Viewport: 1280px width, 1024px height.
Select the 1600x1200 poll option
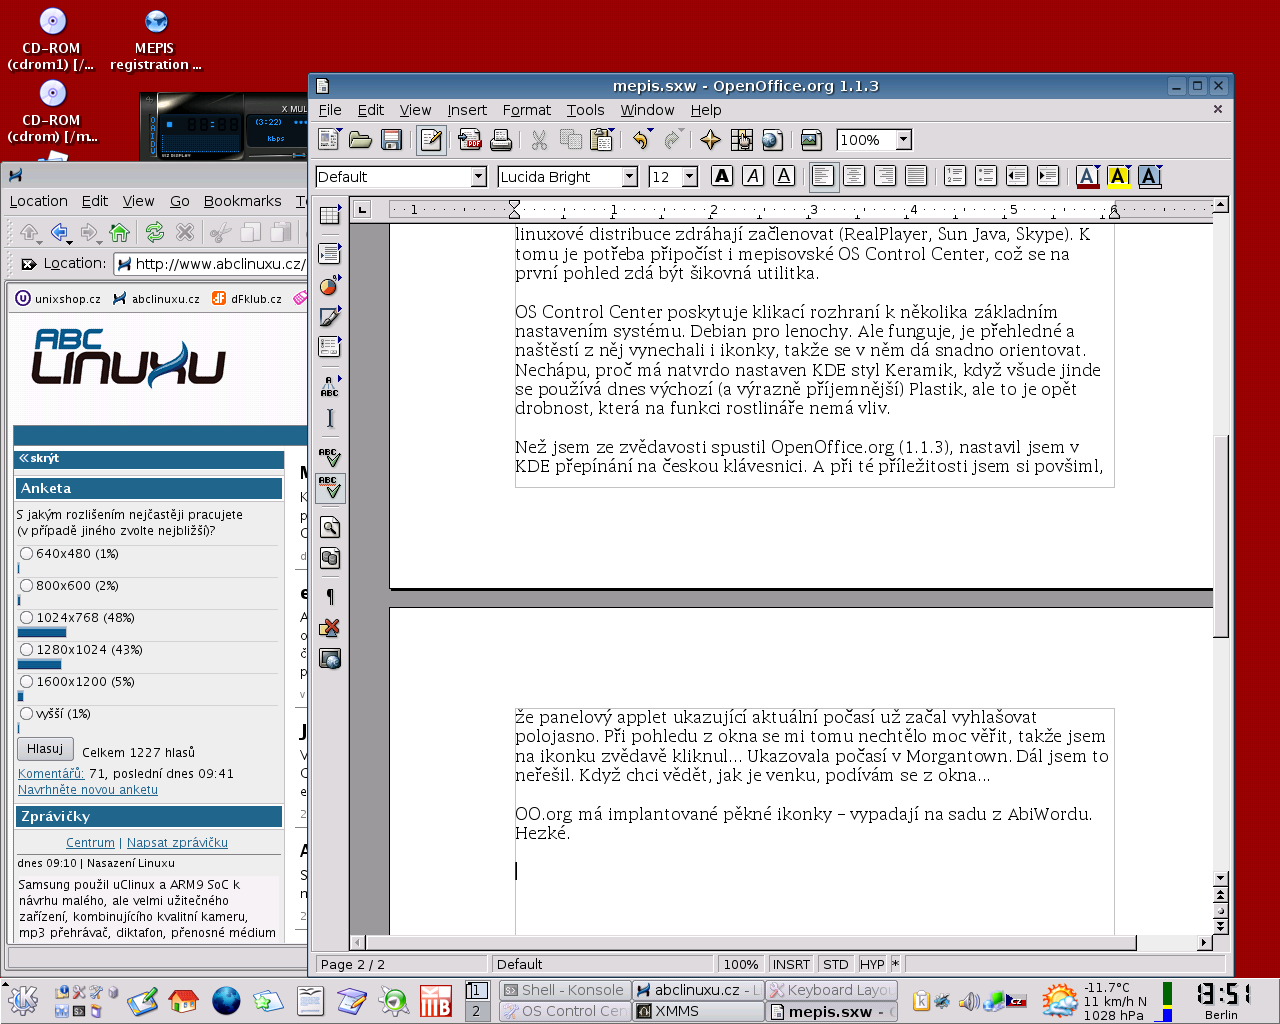[27, 681]
